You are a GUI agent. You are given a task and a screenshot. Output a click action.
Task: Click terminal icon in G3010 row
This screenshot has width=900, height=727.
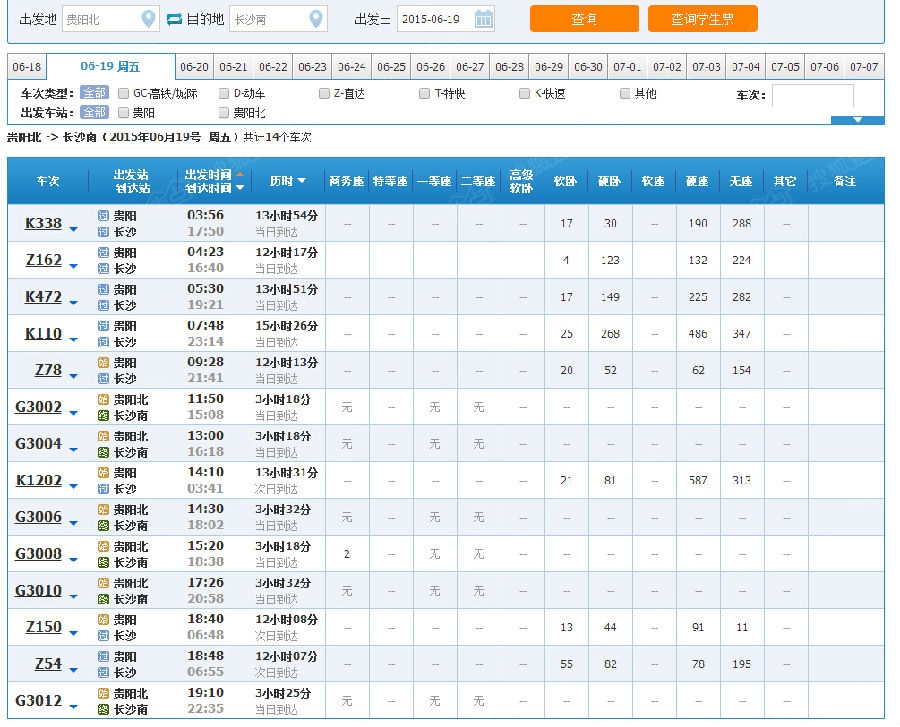coord(103,599)
